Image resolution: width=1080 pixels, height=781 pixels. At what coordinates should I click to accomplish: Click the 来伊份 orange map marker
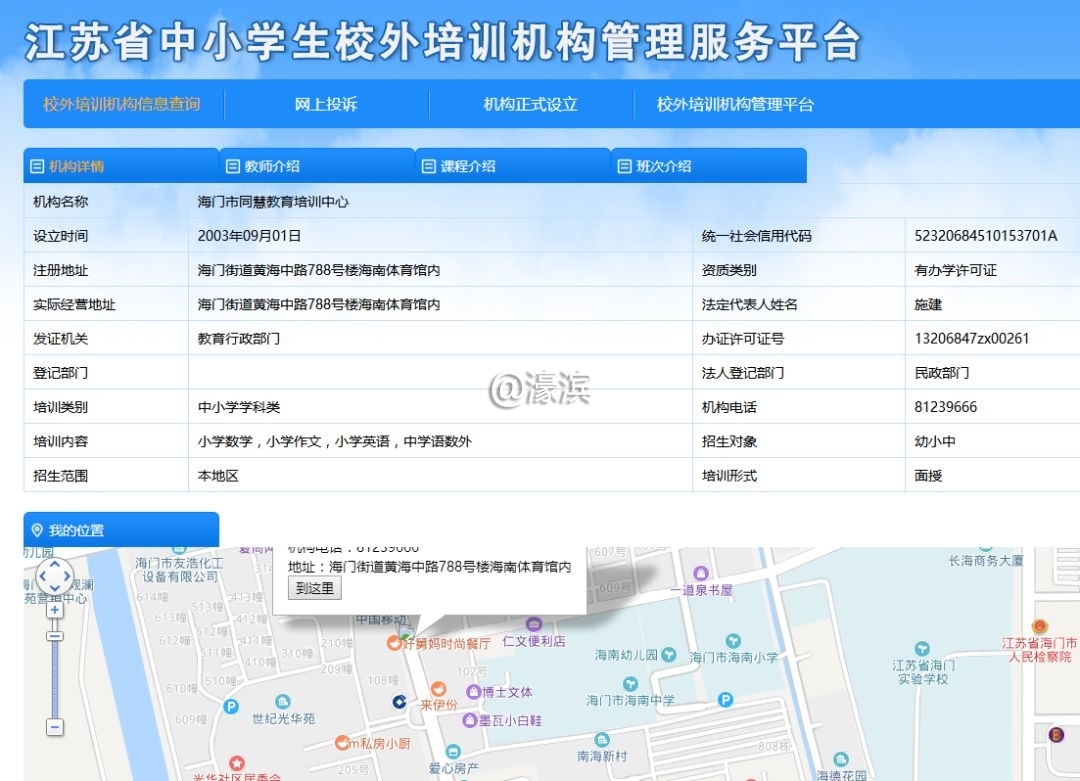438,689
